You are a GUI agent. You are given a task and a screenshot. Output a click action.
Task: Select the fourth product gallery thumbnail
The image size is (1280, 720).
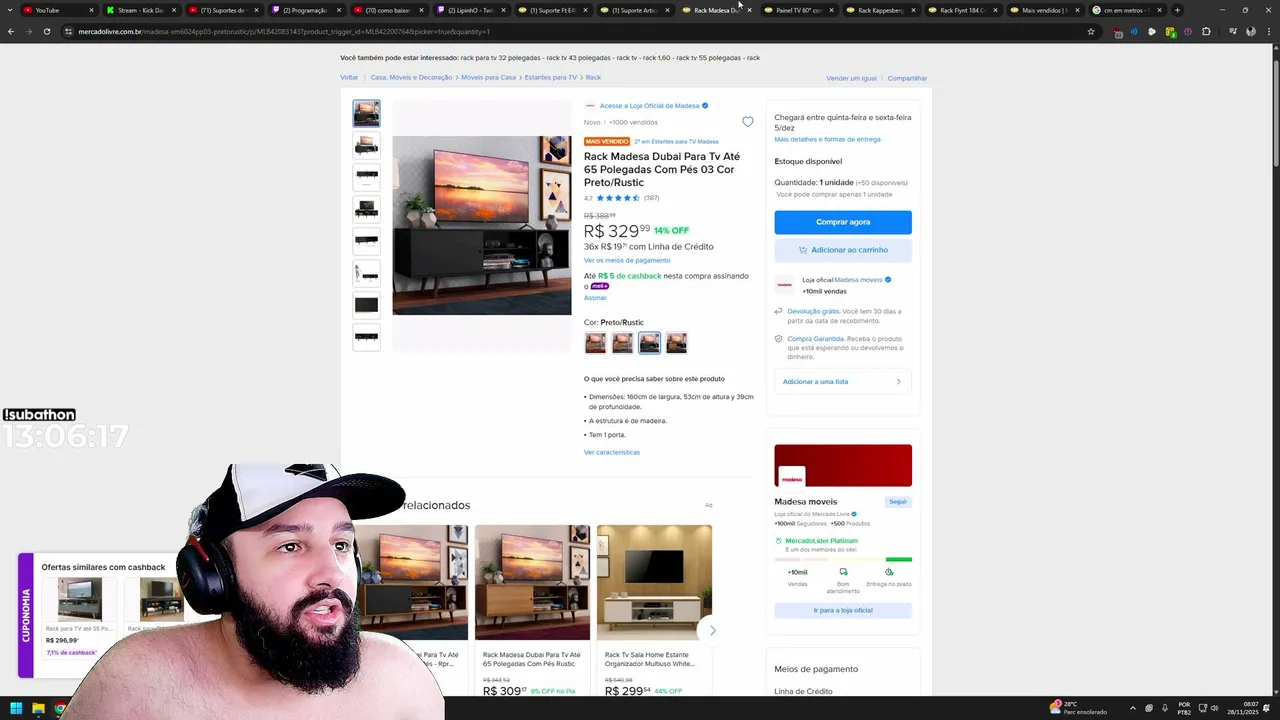[x=366, y=209]
